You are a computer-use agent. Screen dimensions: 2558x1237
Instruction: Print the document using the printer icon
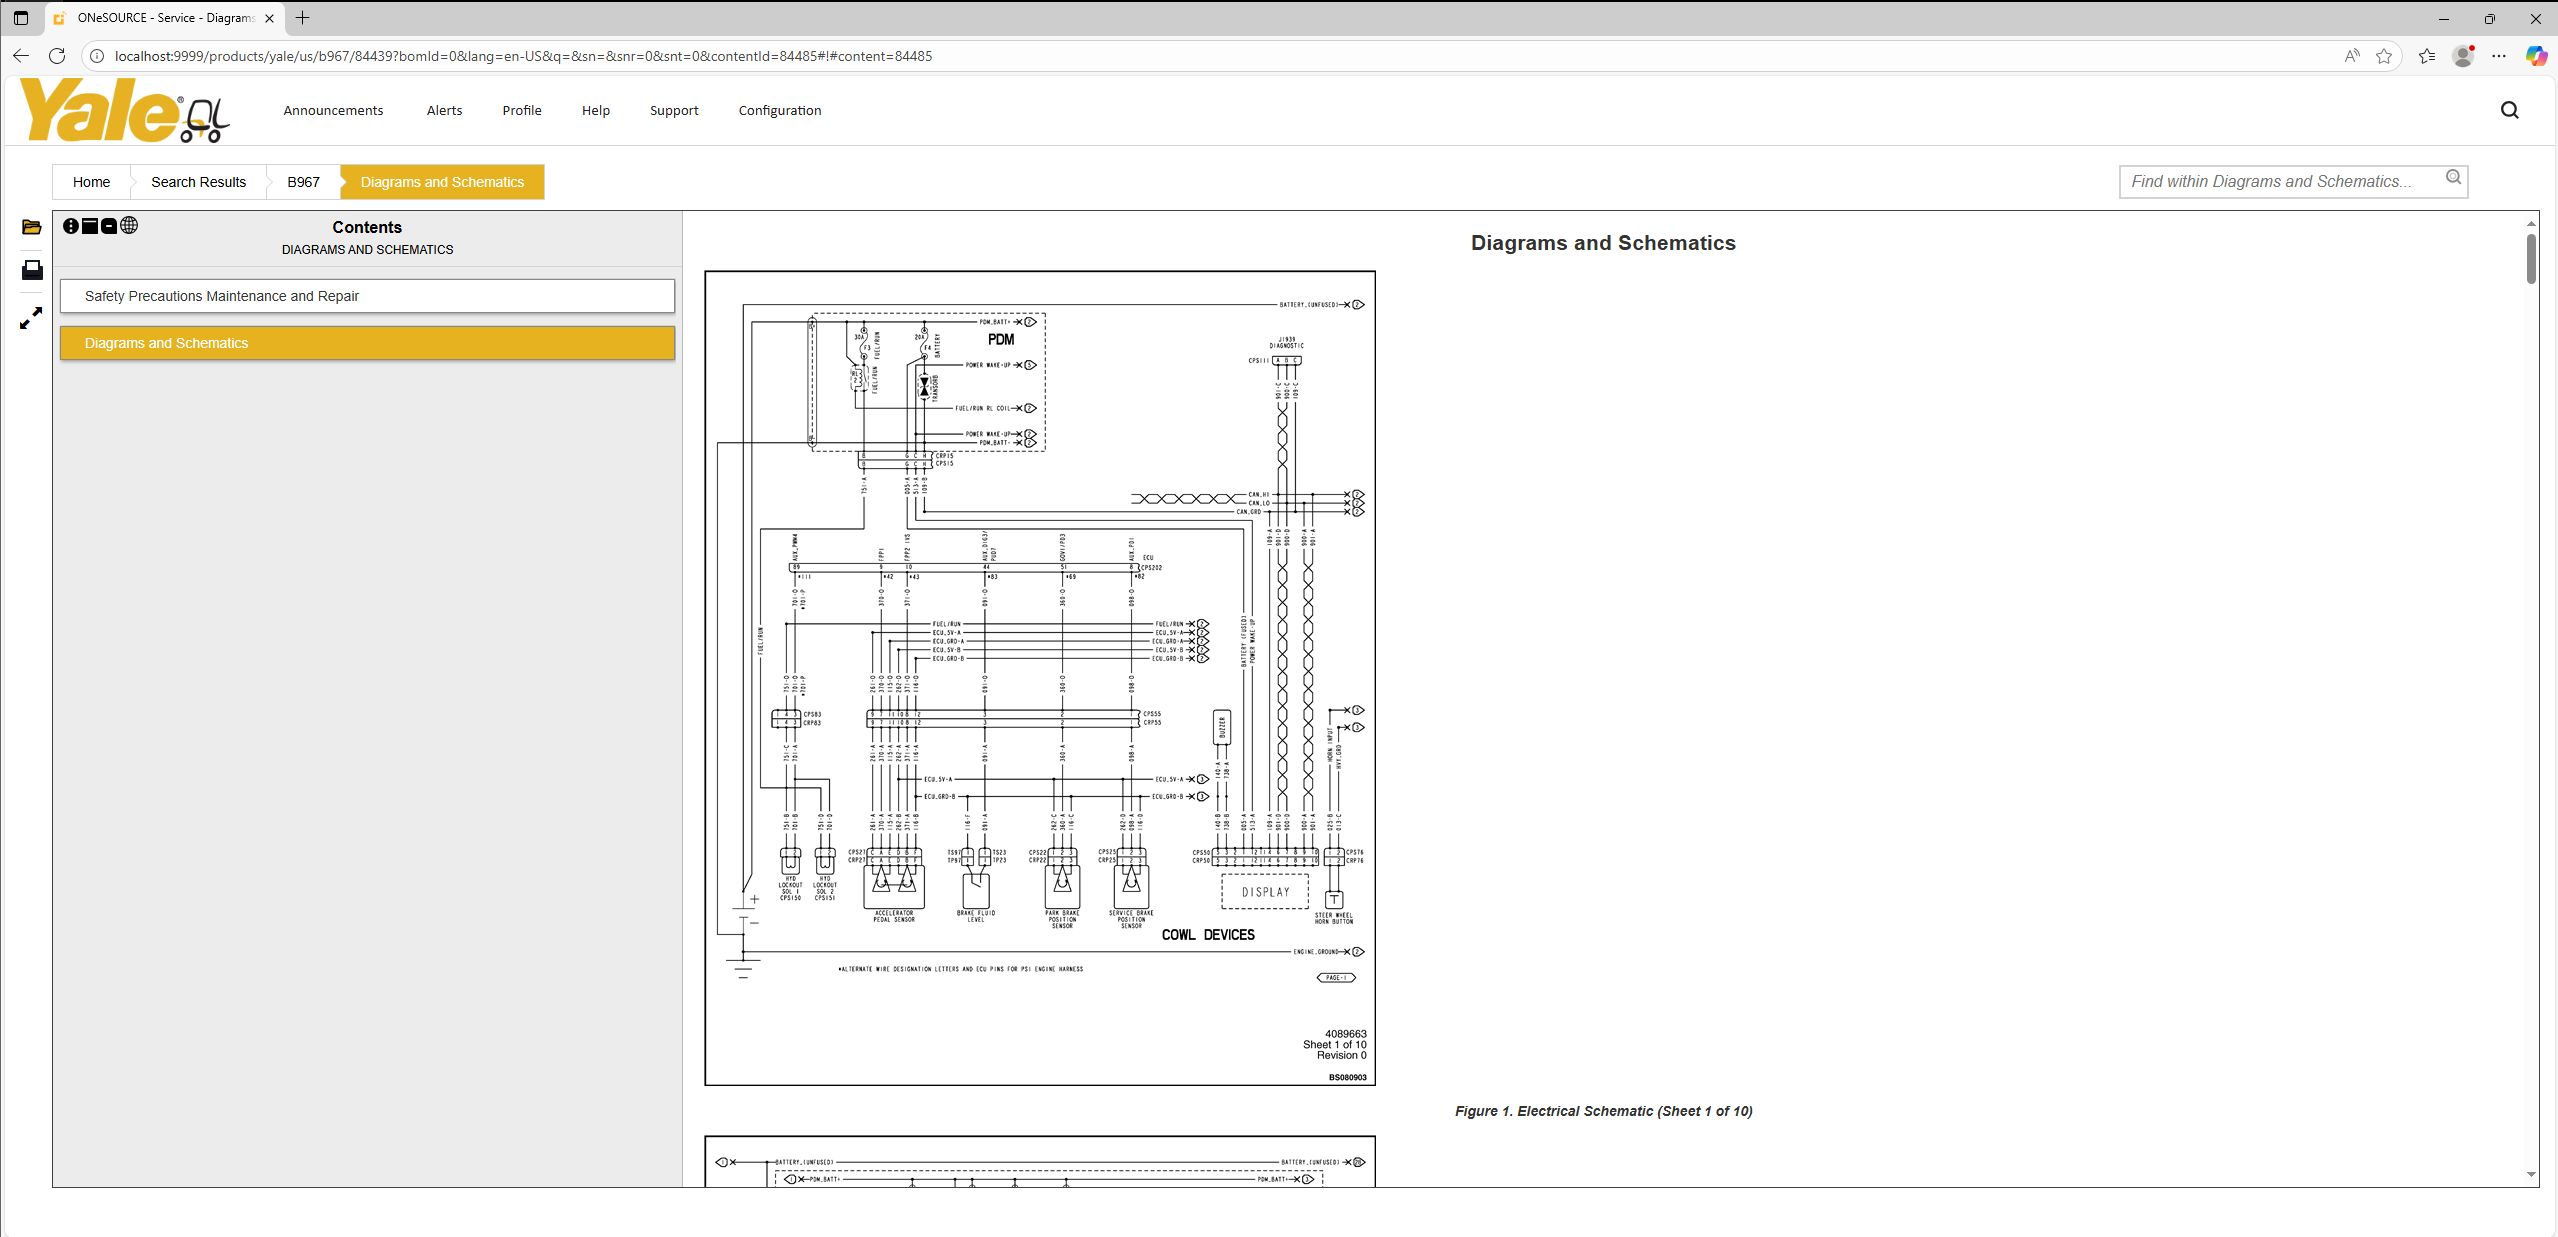tap(30, 269)
